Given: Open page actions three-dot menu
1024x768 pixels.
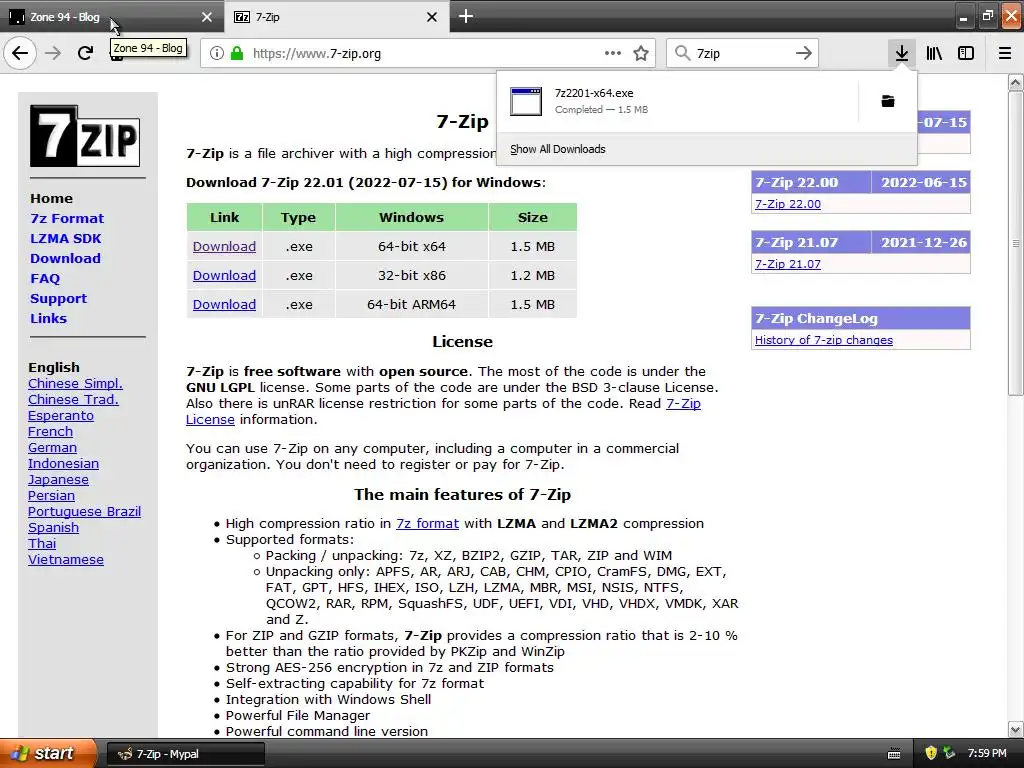Looking at the screenshot, I should click(x=613, y=53).
